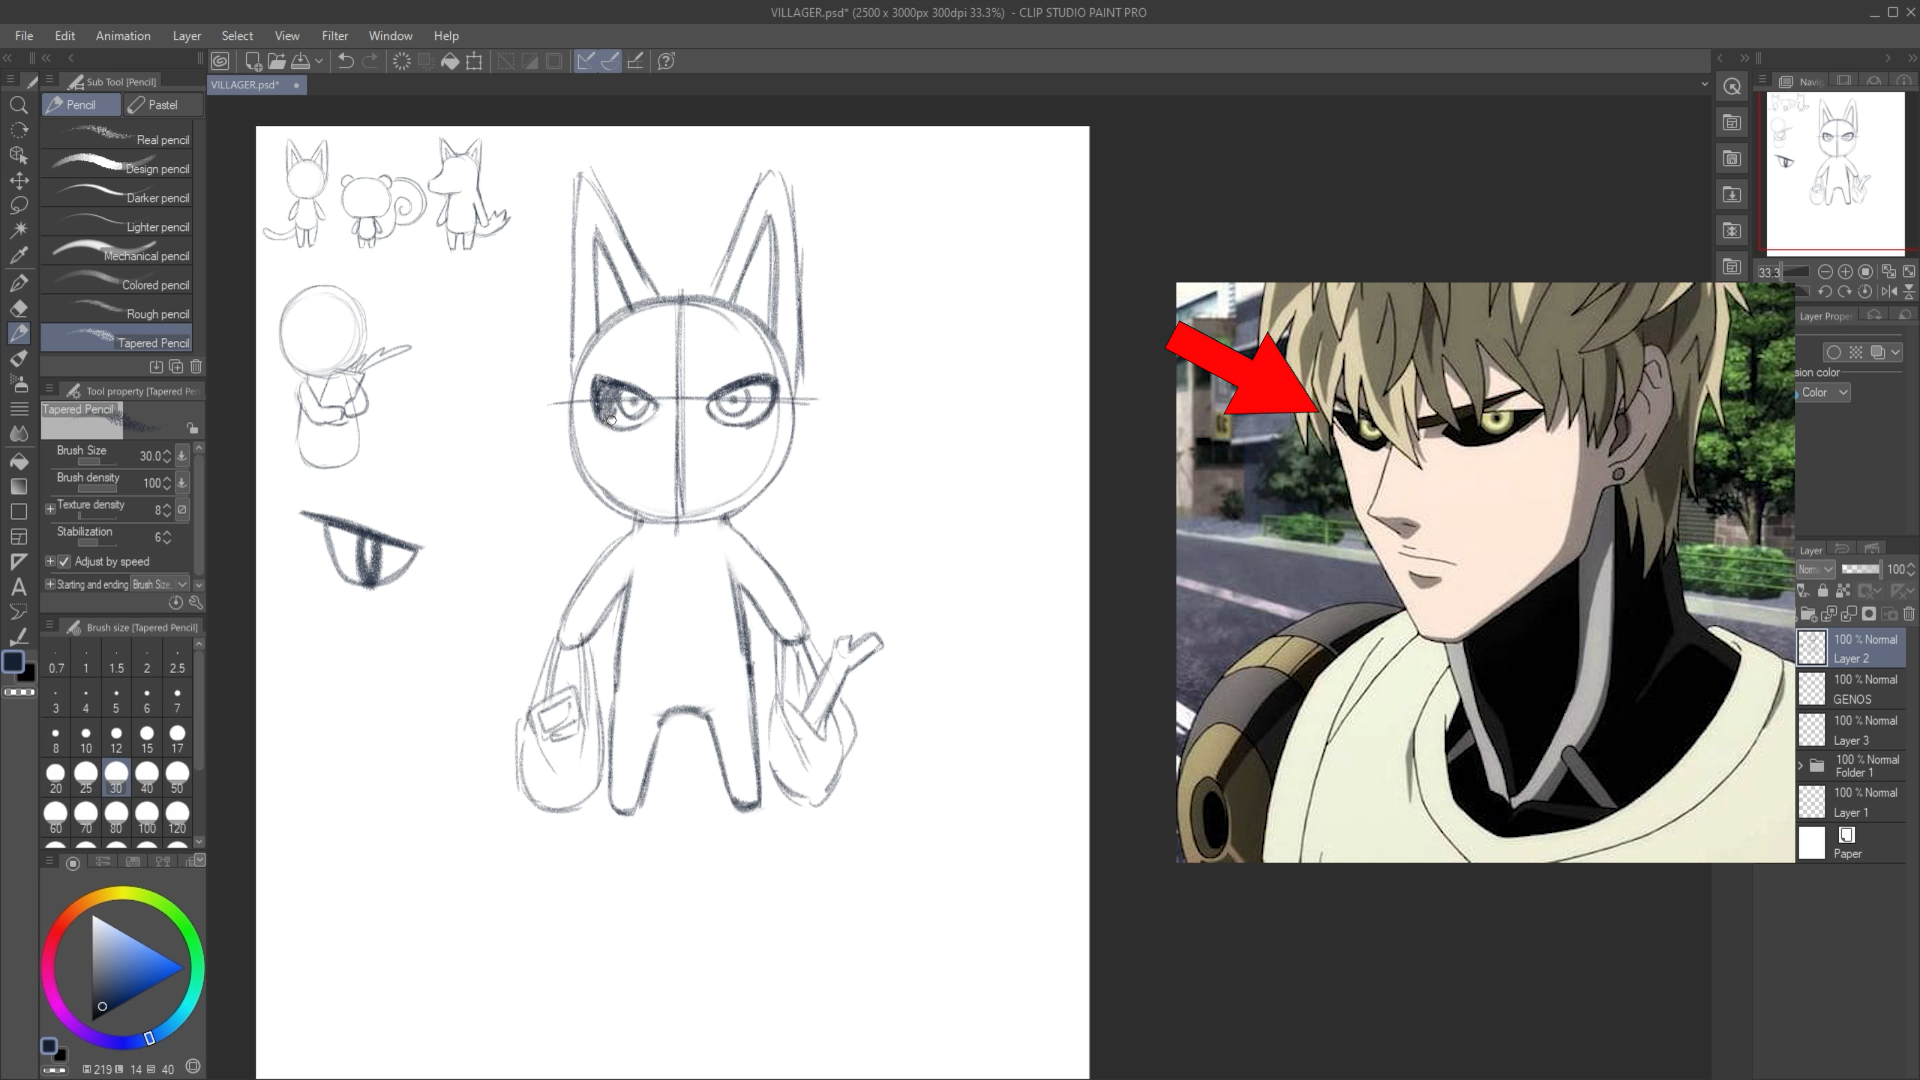This screenshot has width=1920, height=1080.
Task: Click the Navigator canvas thumbnail
Action: tap(1835, 172)
